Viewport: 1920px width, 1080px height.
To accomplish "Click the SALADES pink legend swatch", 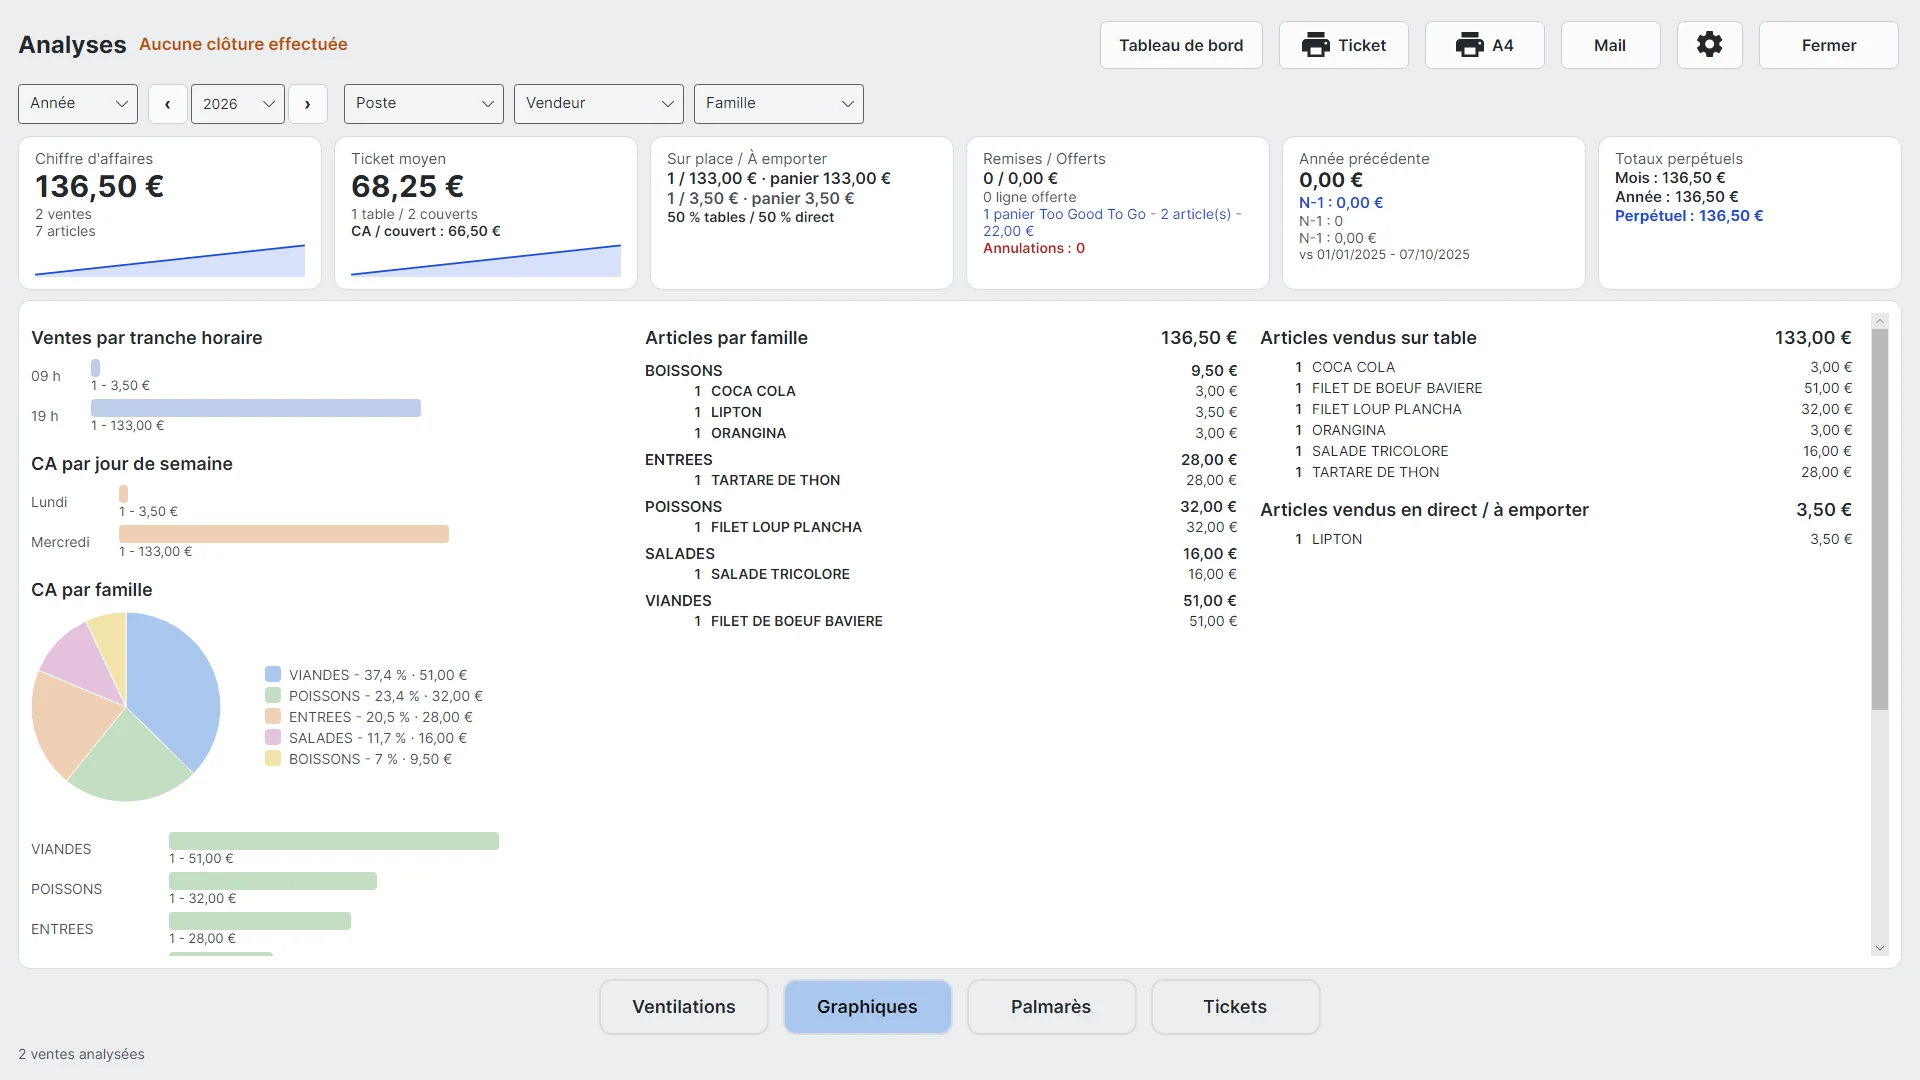I will 273,738.
